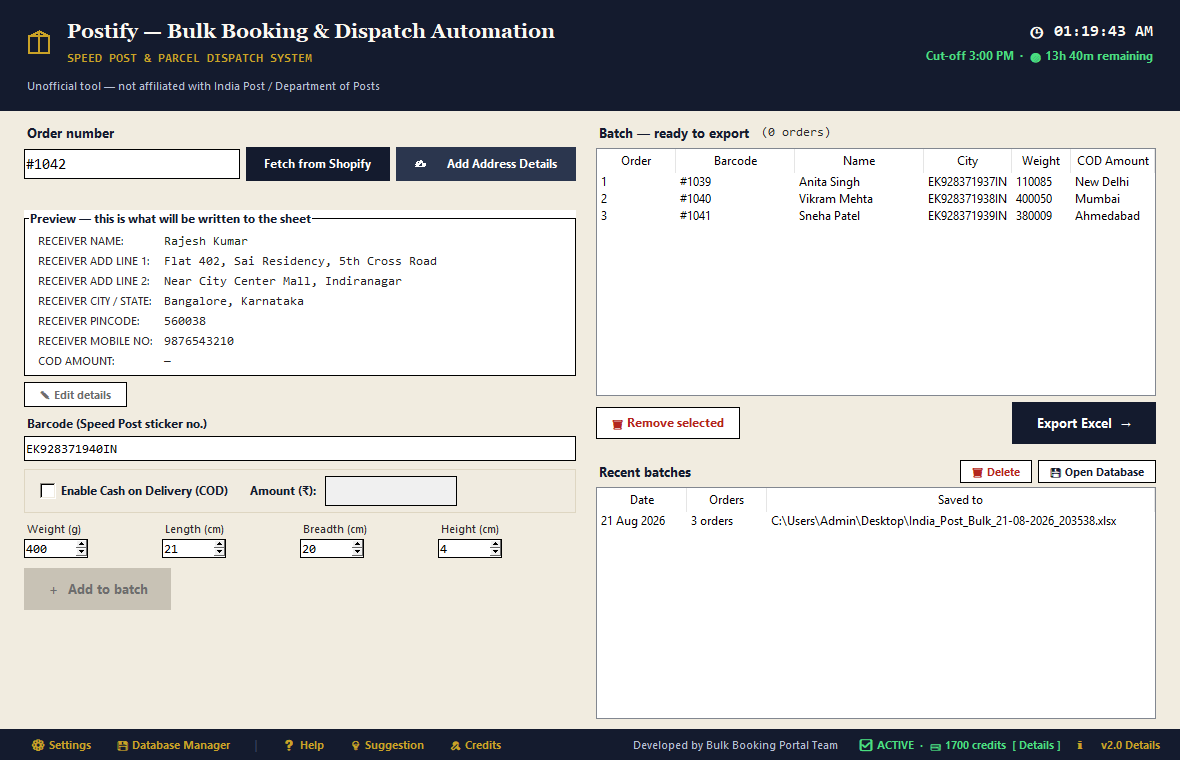Open the Credits link in the footer
1180x760 pixels.
click(476, 745)
